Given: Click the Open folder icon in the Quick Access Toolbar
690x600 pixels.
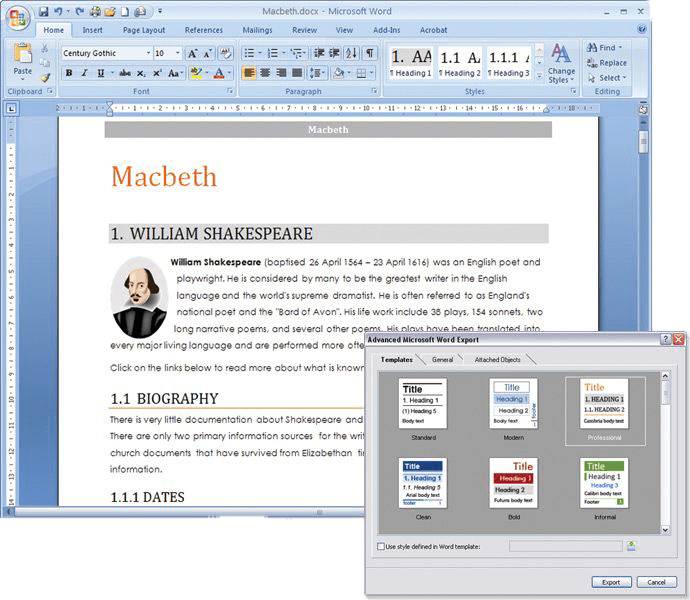Looking at the screenshot, I should pyautogui.click(x=110, y=11).
